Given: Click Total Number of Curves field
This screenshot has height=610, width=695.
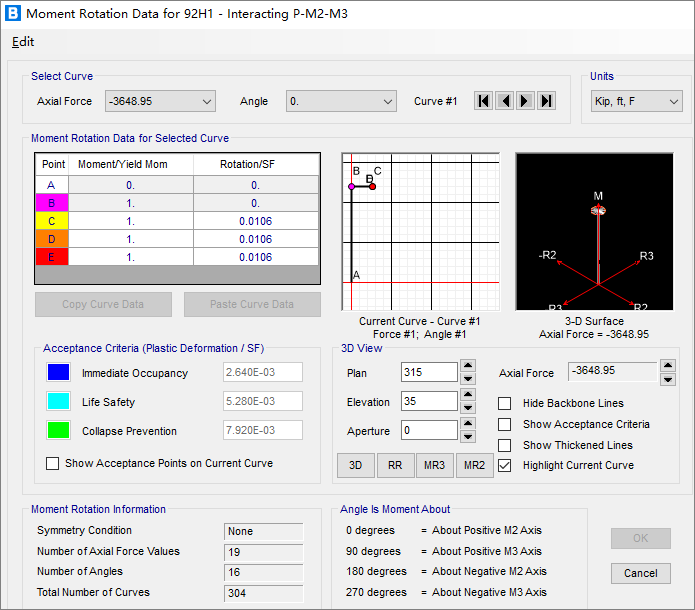Looking at the screenshot, I should 264,593.
